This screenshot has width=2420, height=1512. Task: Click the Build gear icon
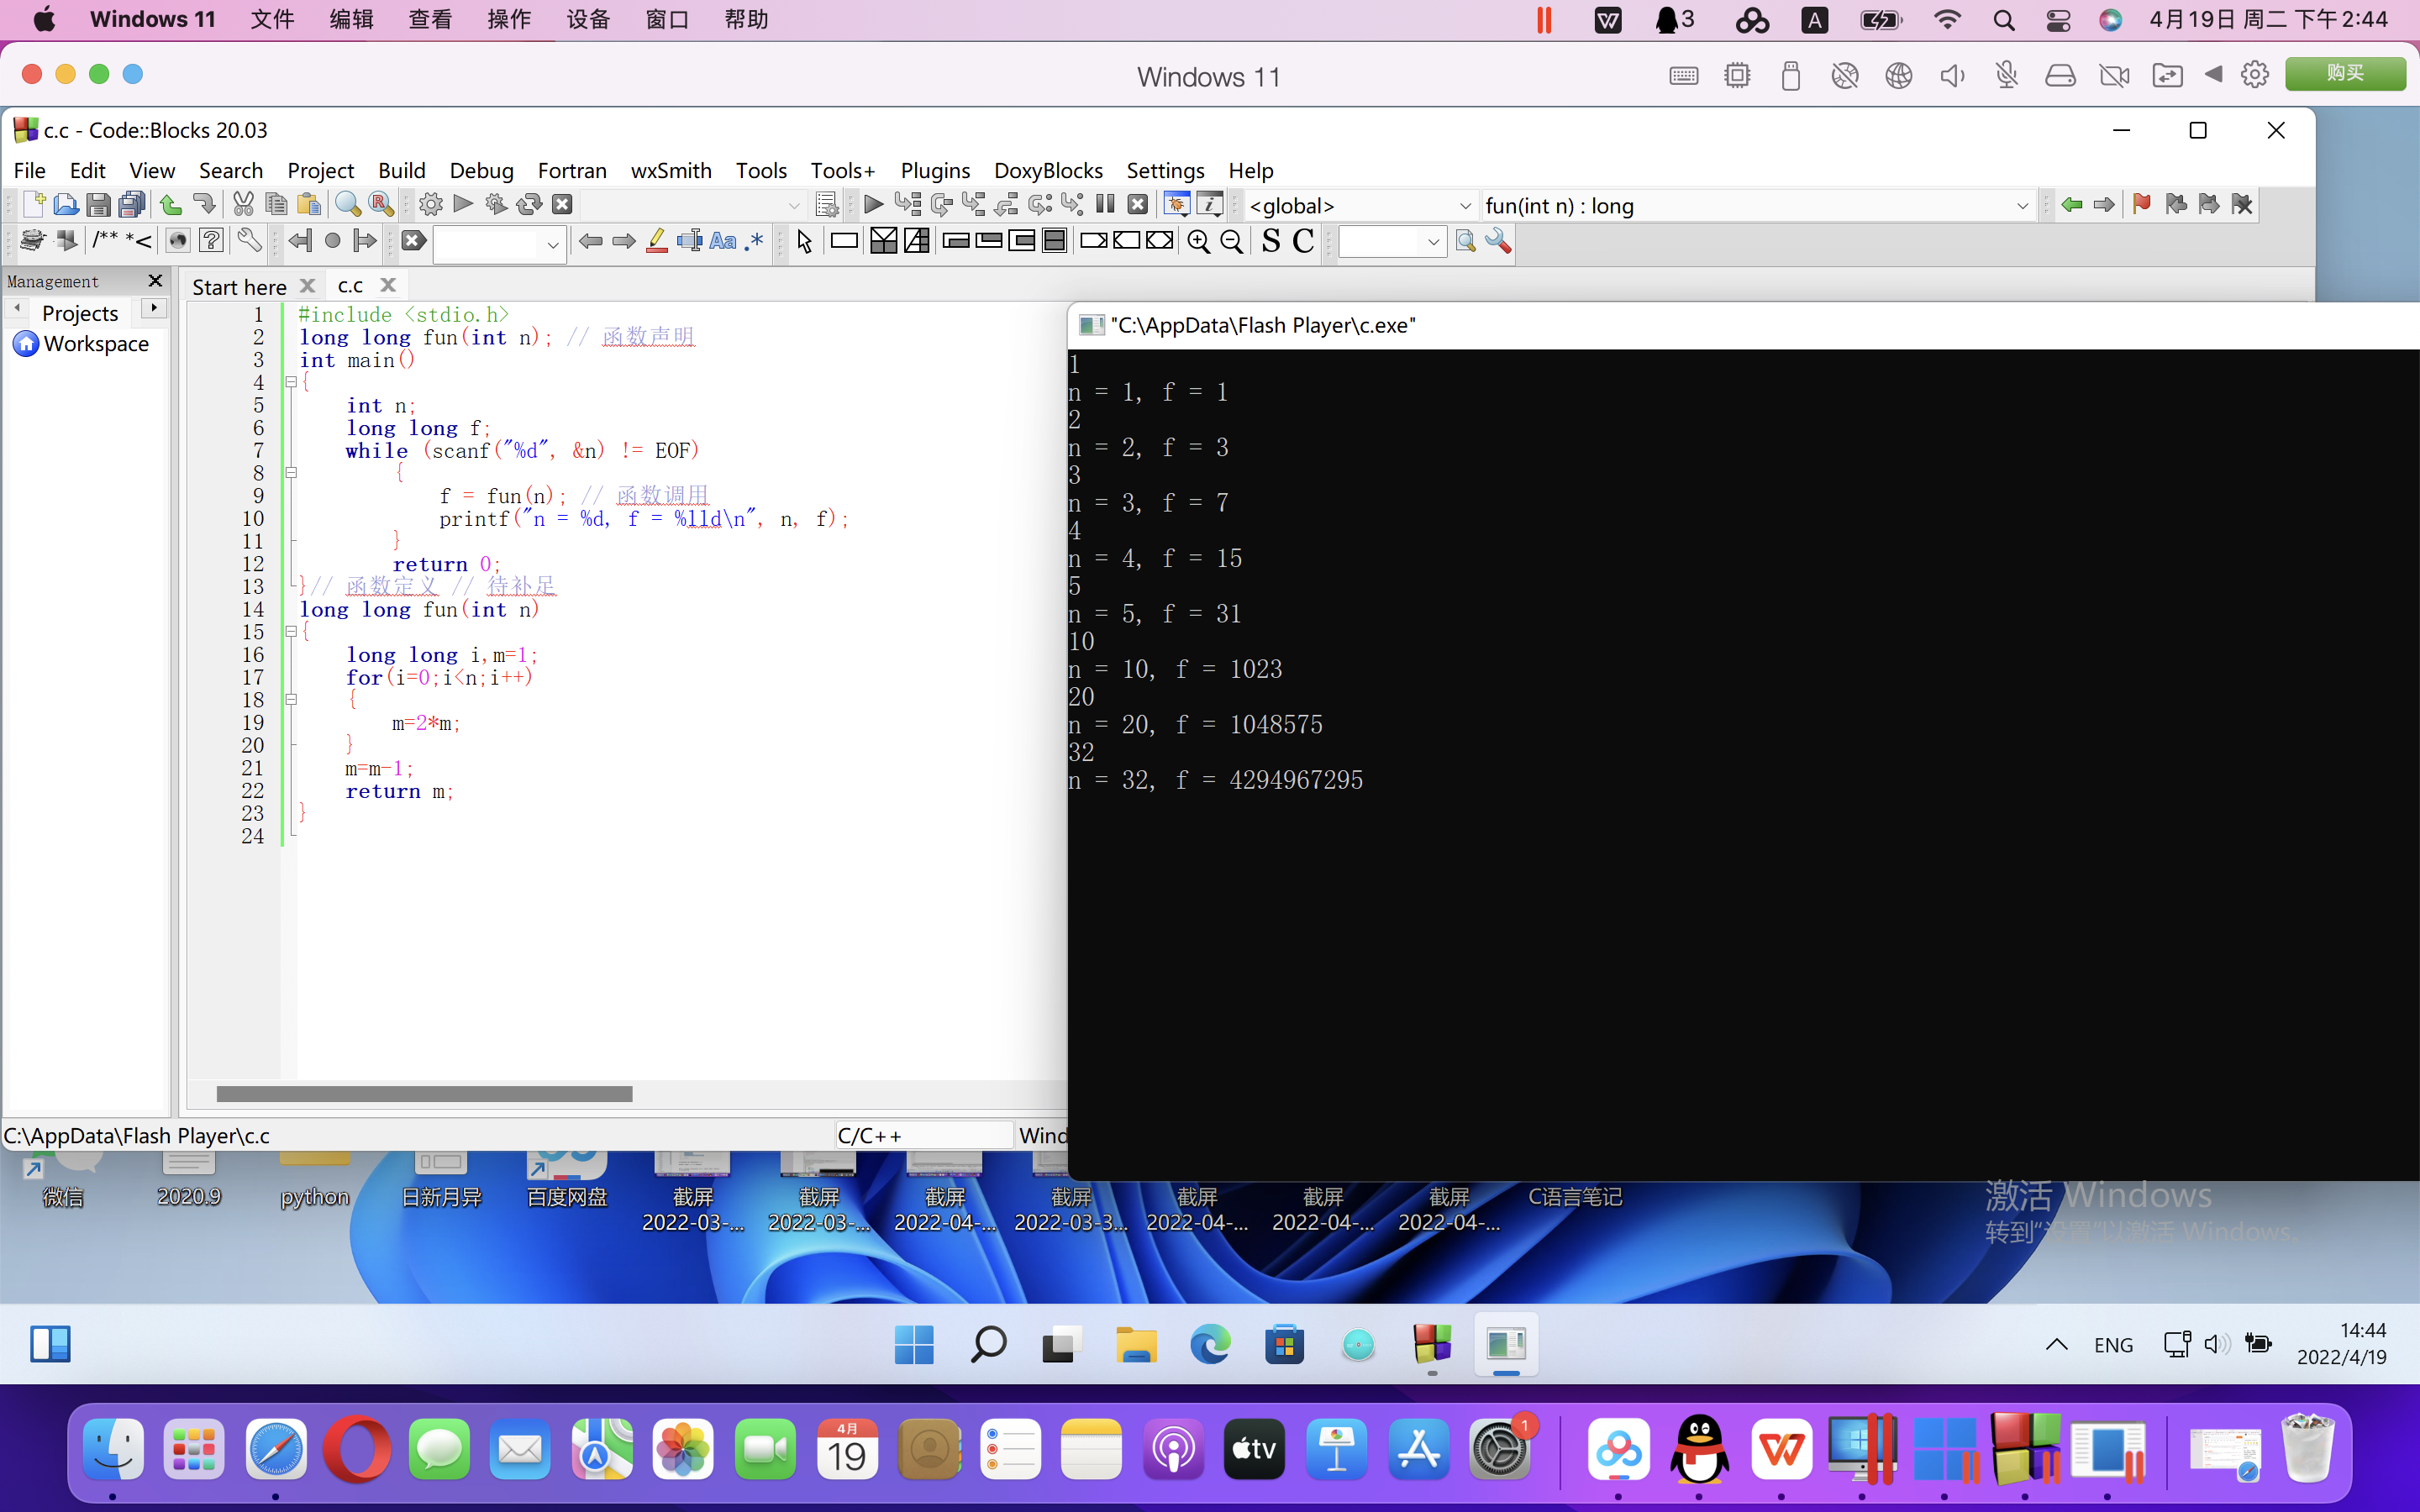[x=430, y=205]
